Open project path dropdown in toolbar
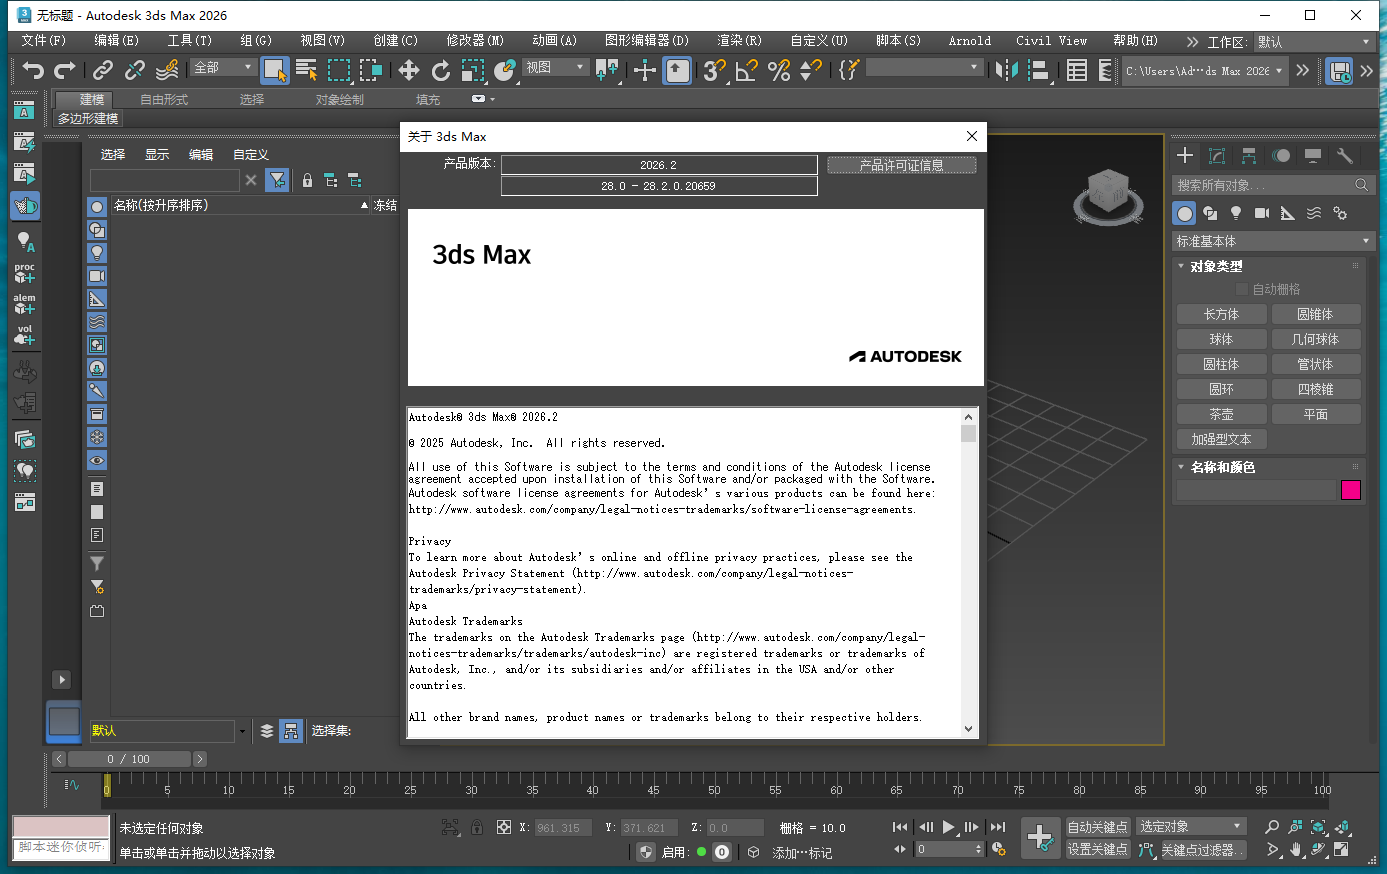 (x=1204, y=71)
